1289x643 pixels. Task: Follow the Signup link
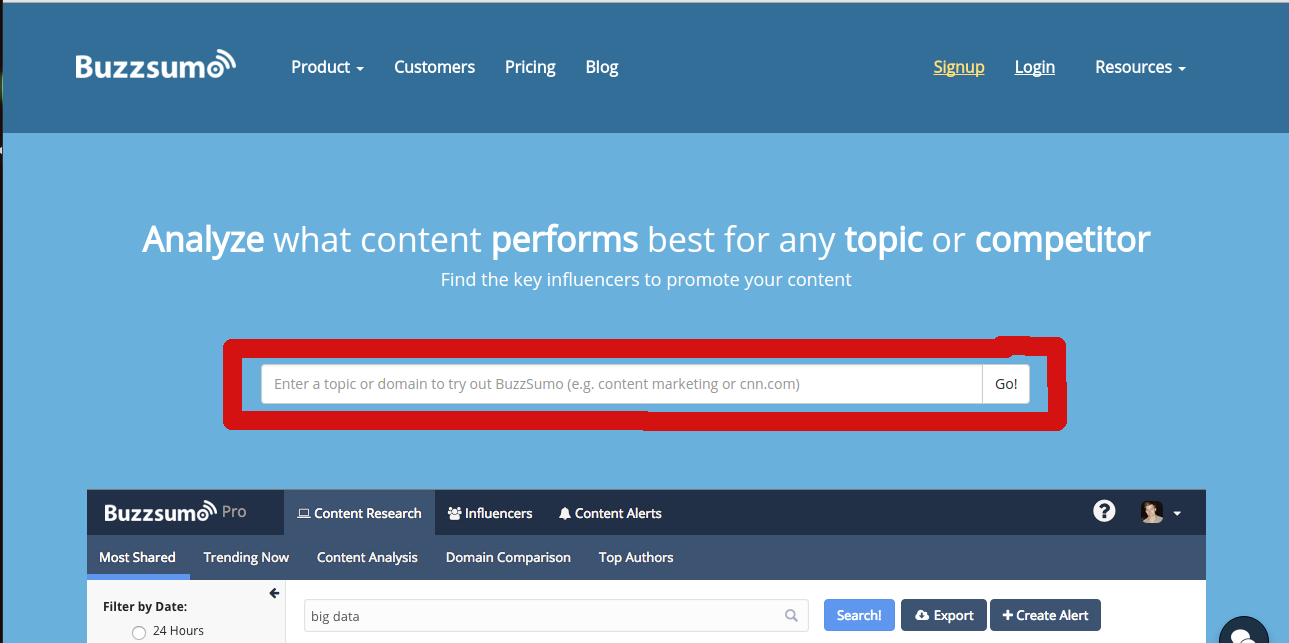958,67
